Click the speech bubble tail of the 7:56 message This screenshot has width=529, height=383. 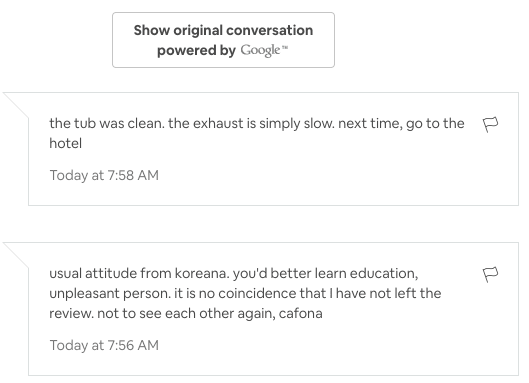click(x=16, y=255)
